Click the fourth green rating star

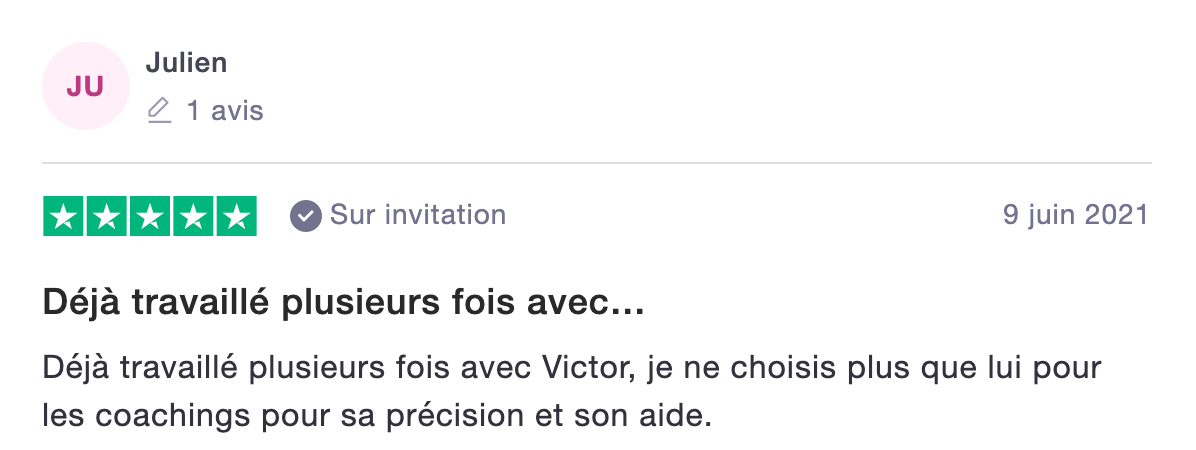[x=194, y=217]
